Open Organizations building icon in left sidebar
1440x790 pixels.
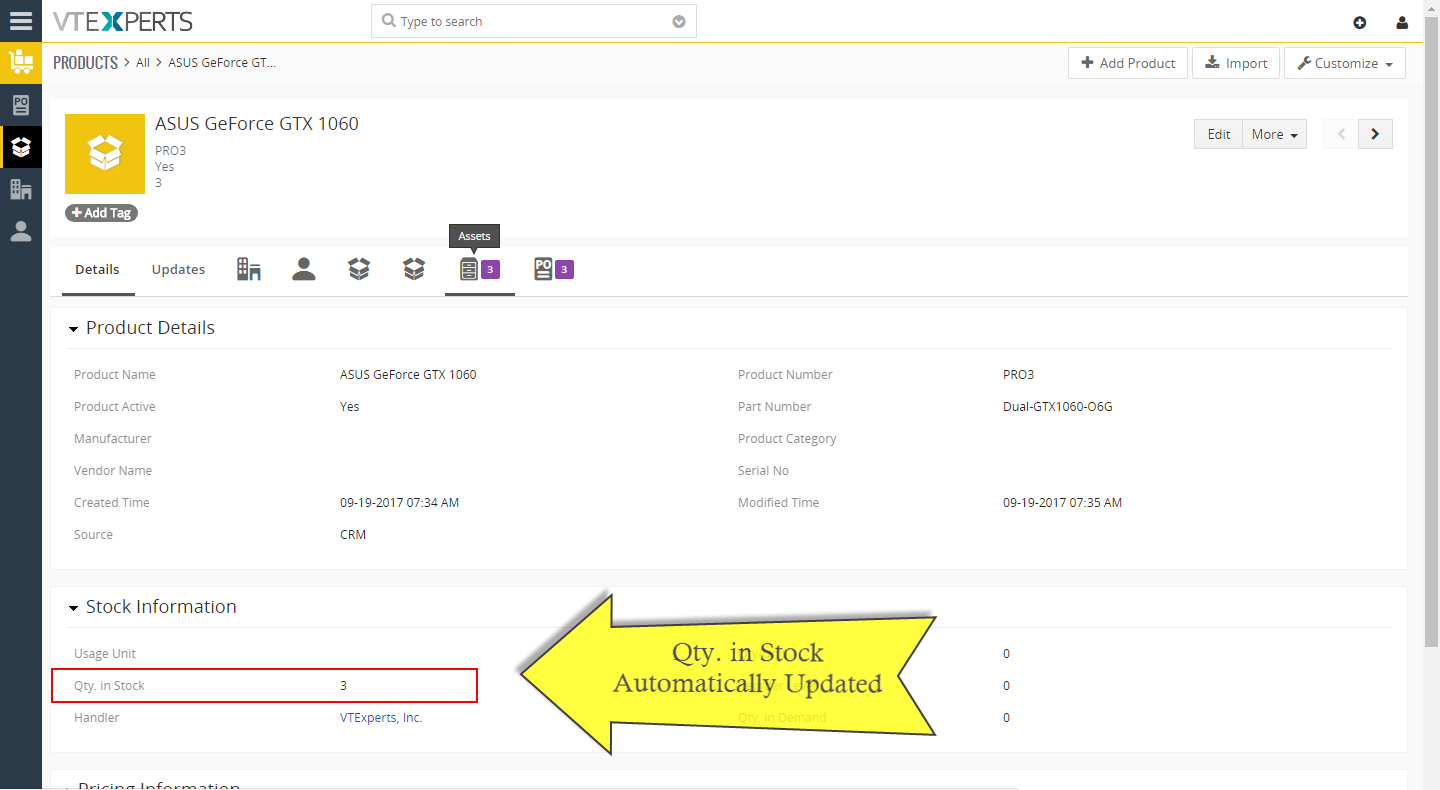21,189
